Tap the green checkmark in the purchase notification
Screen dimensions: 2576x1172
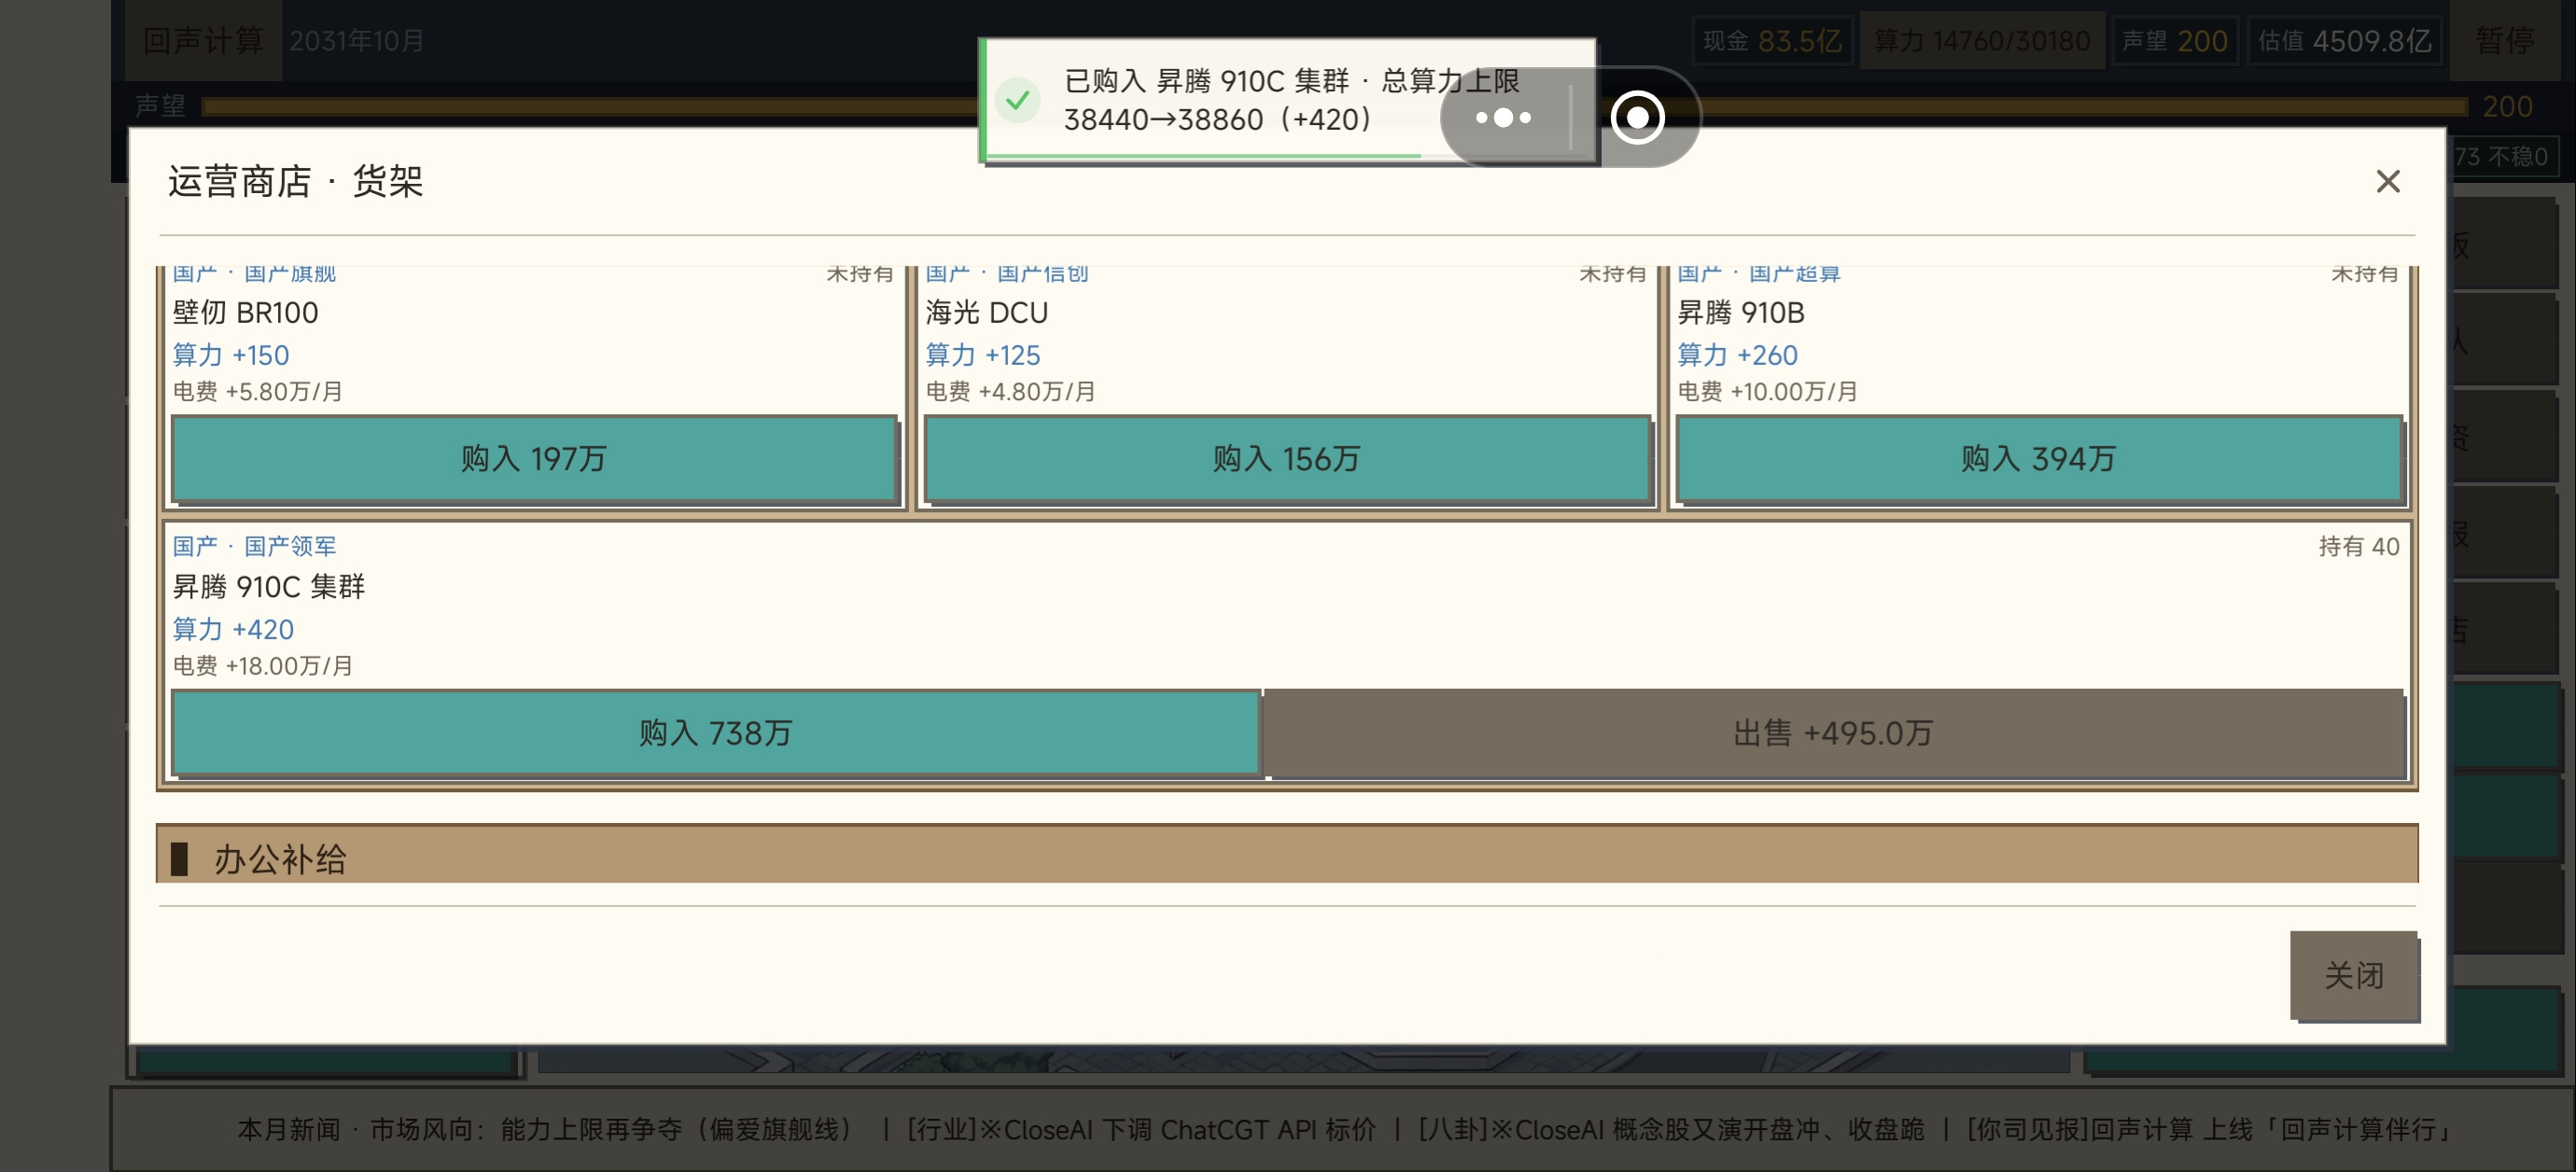1018,100
